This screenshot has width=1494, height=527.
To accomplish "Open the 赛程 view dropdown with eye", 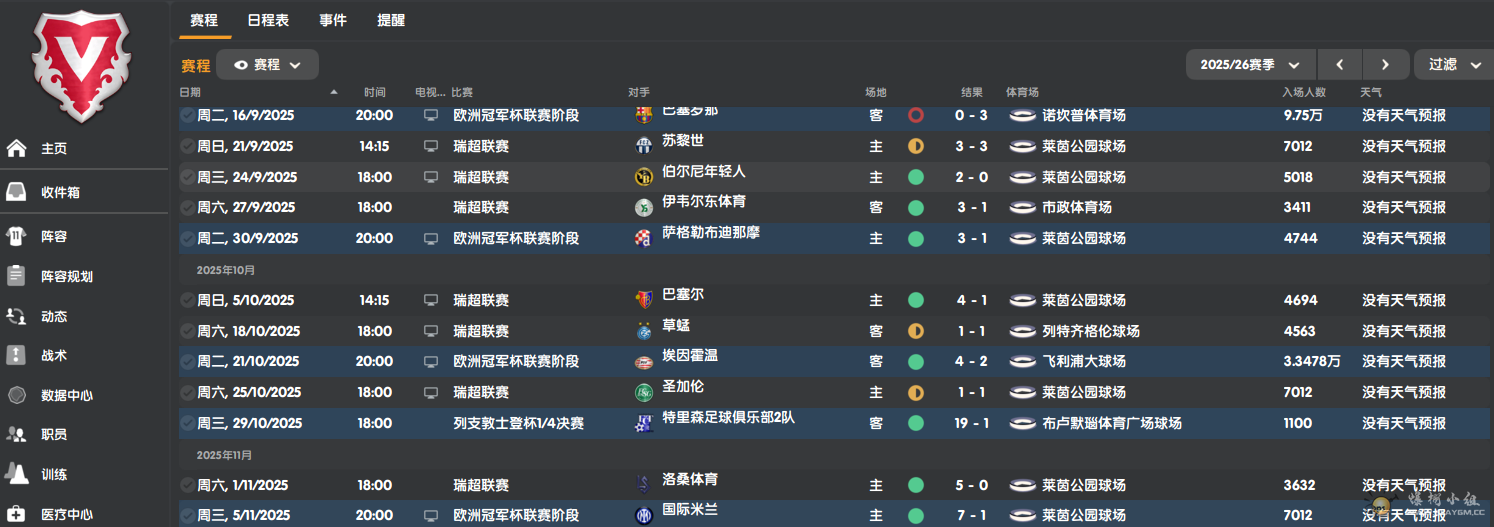I will click(x=267, y=65).
